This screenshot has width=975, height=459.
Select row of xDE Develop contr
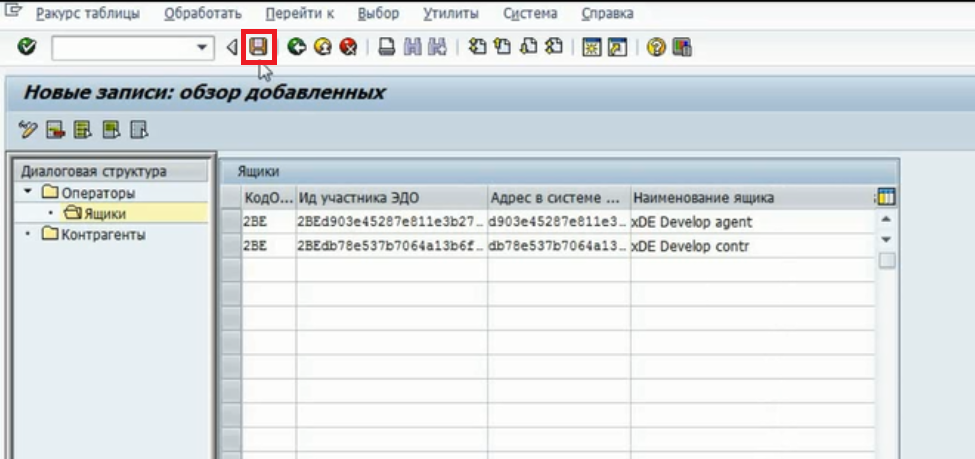point(230,246)
